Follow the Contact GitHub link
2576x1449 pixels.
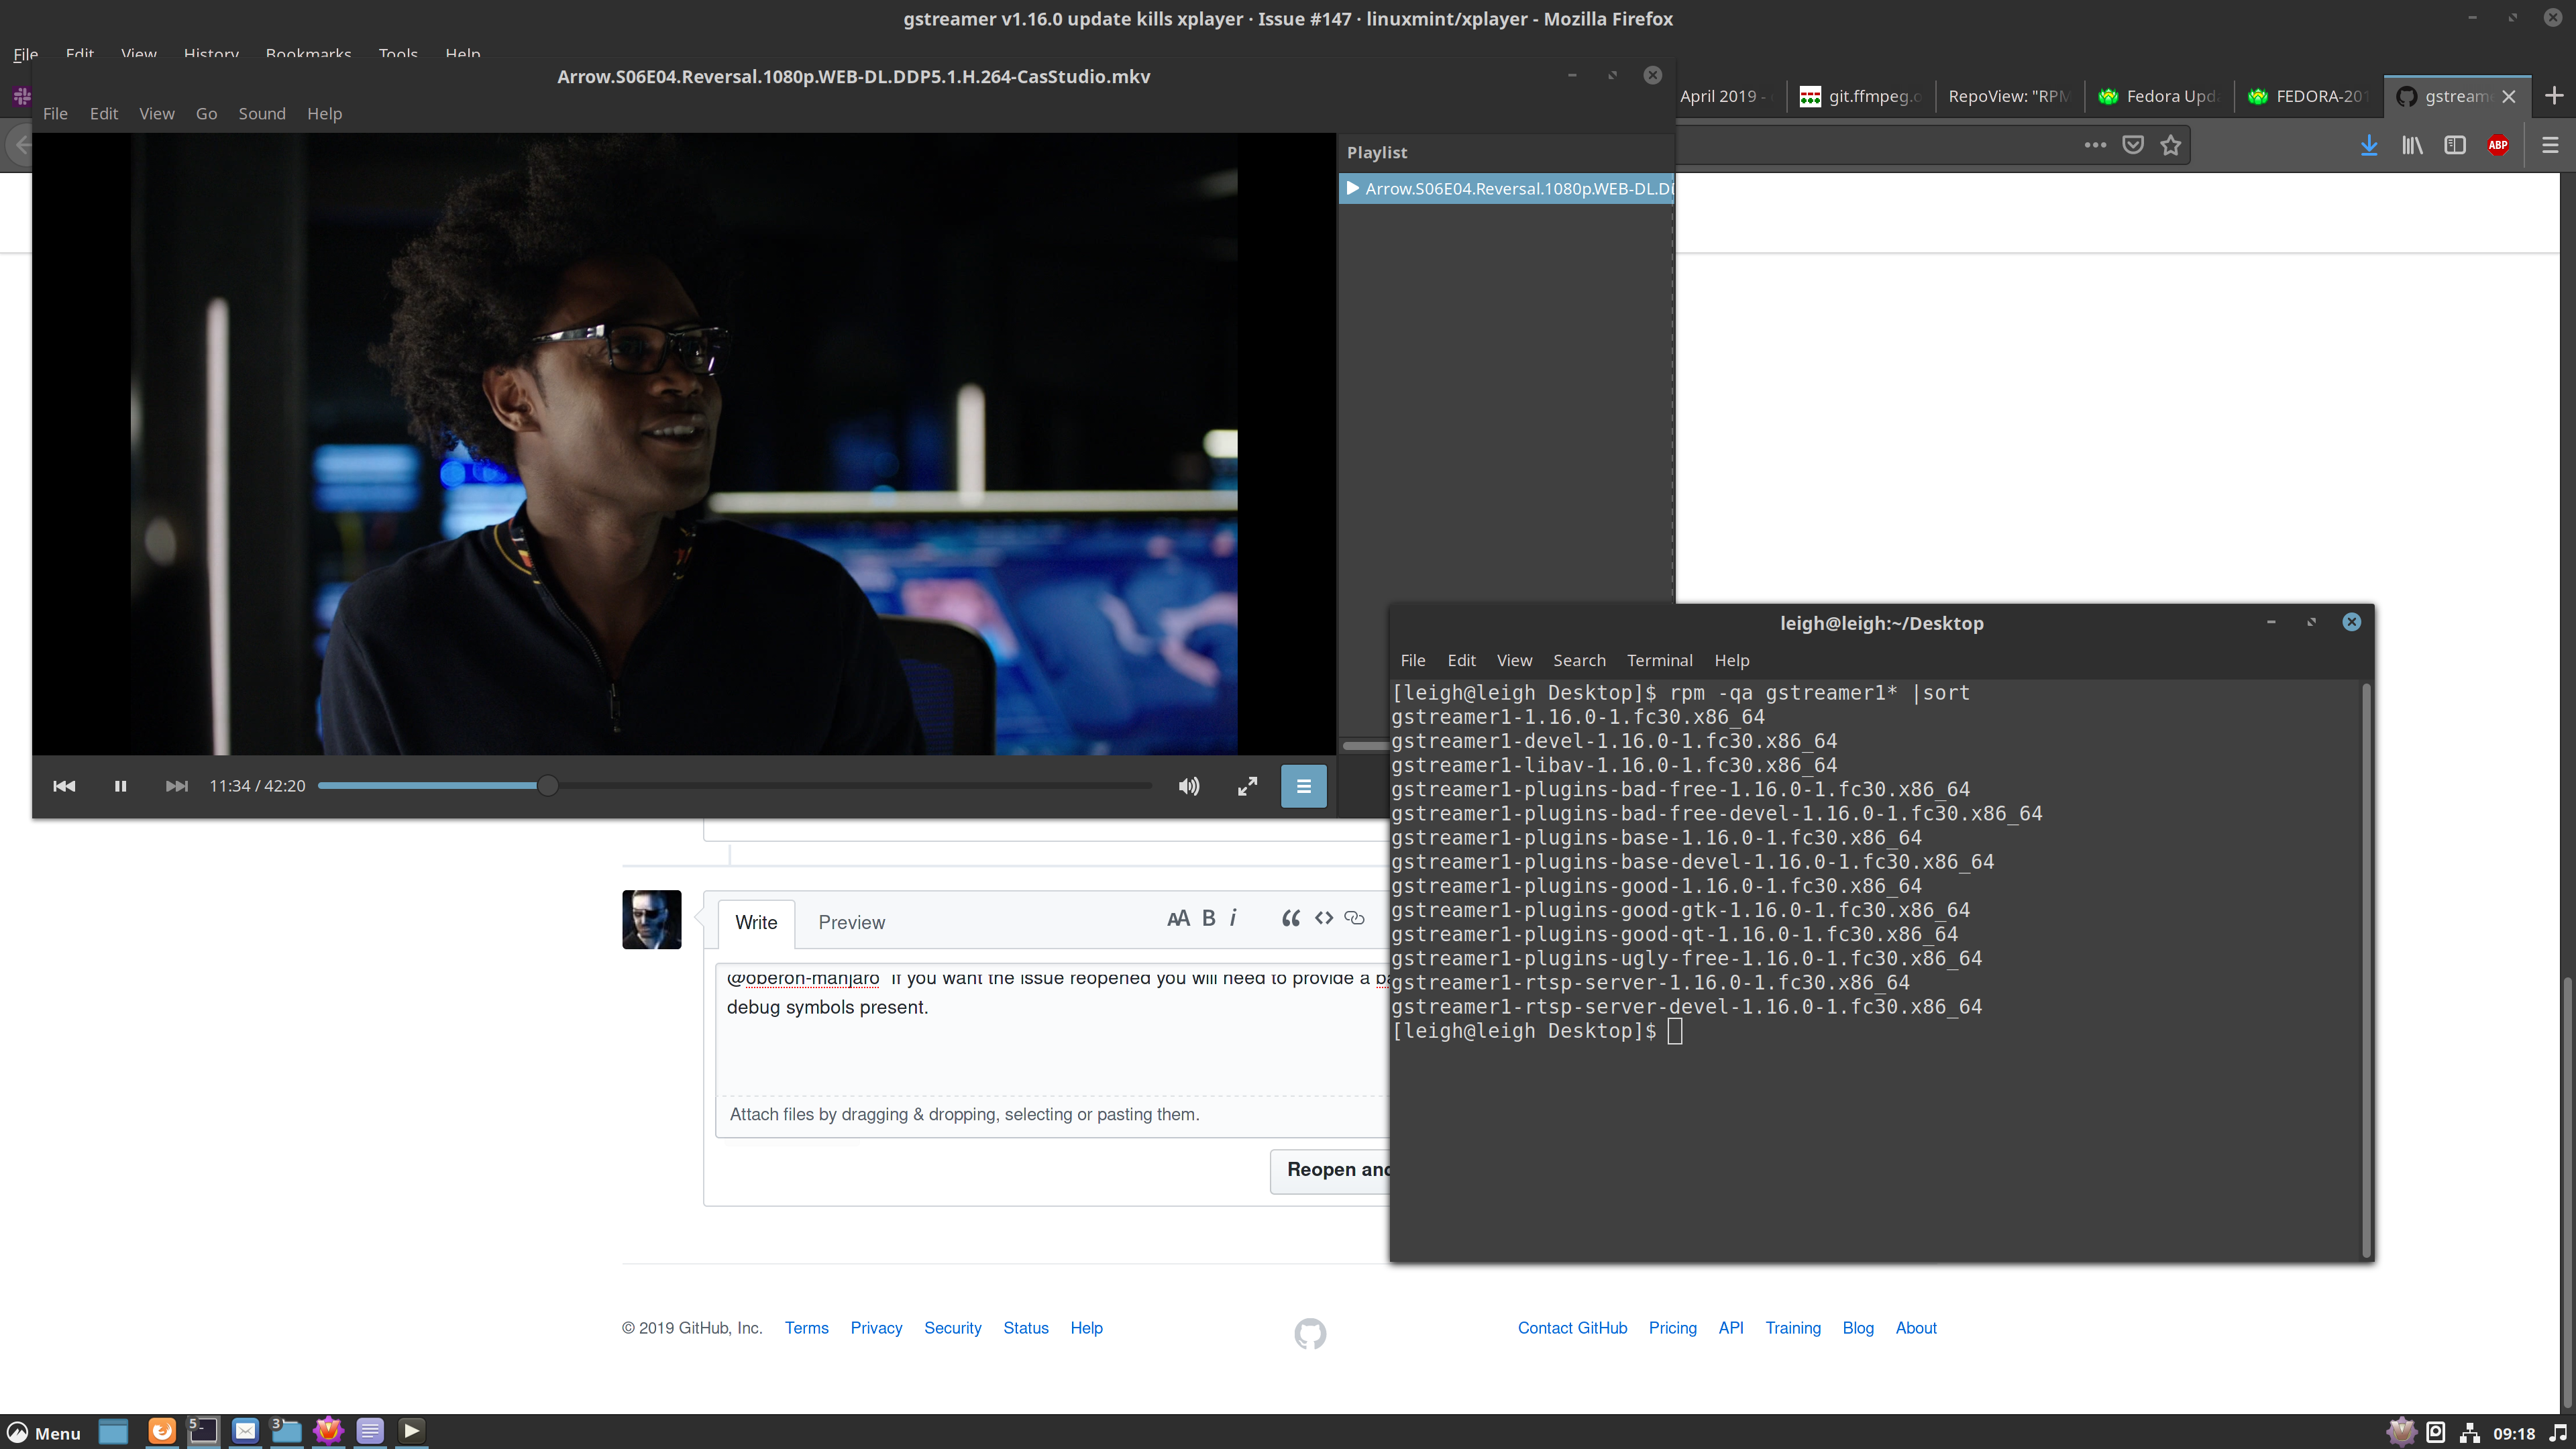click(x=1572, y=1327)
